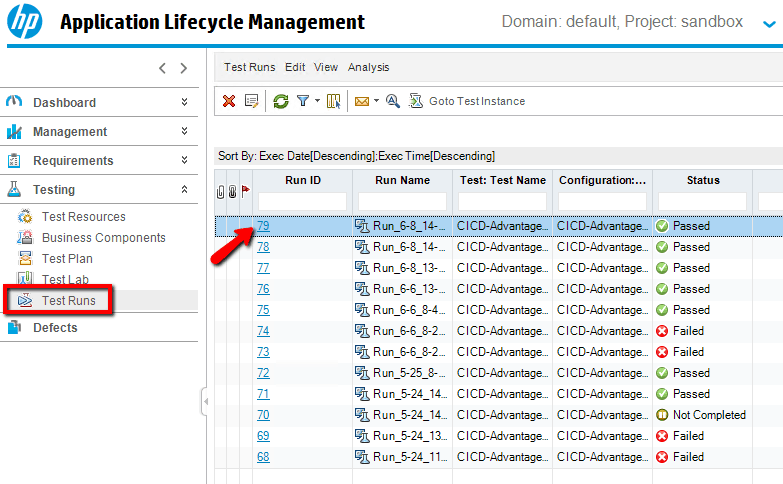The image size is (783, 484).
Task: Click Goto Test Instance button
Action: [467, 101]
